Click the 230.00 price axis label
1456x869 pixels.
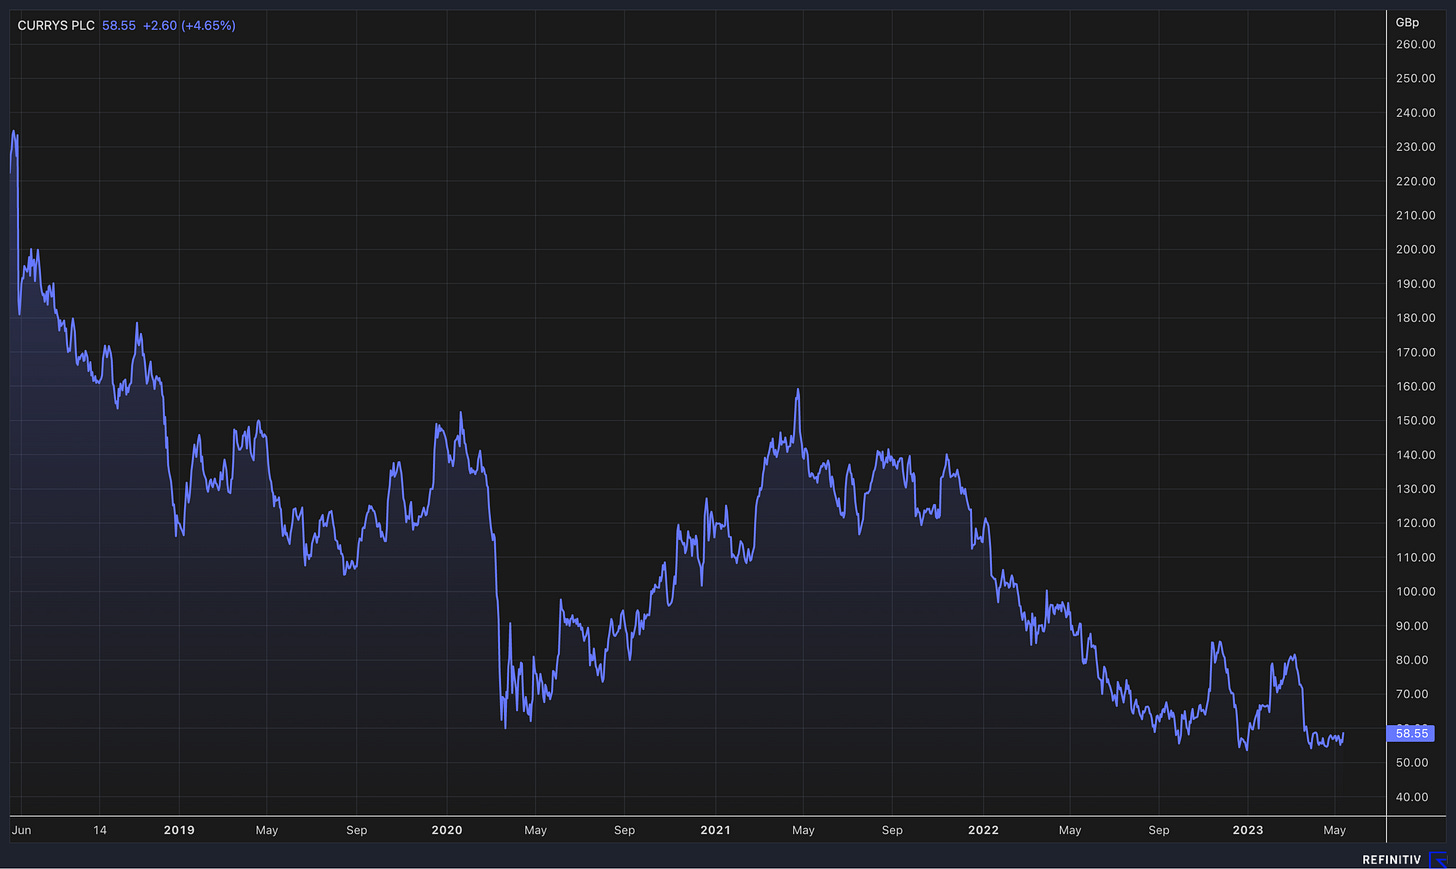1416,147
